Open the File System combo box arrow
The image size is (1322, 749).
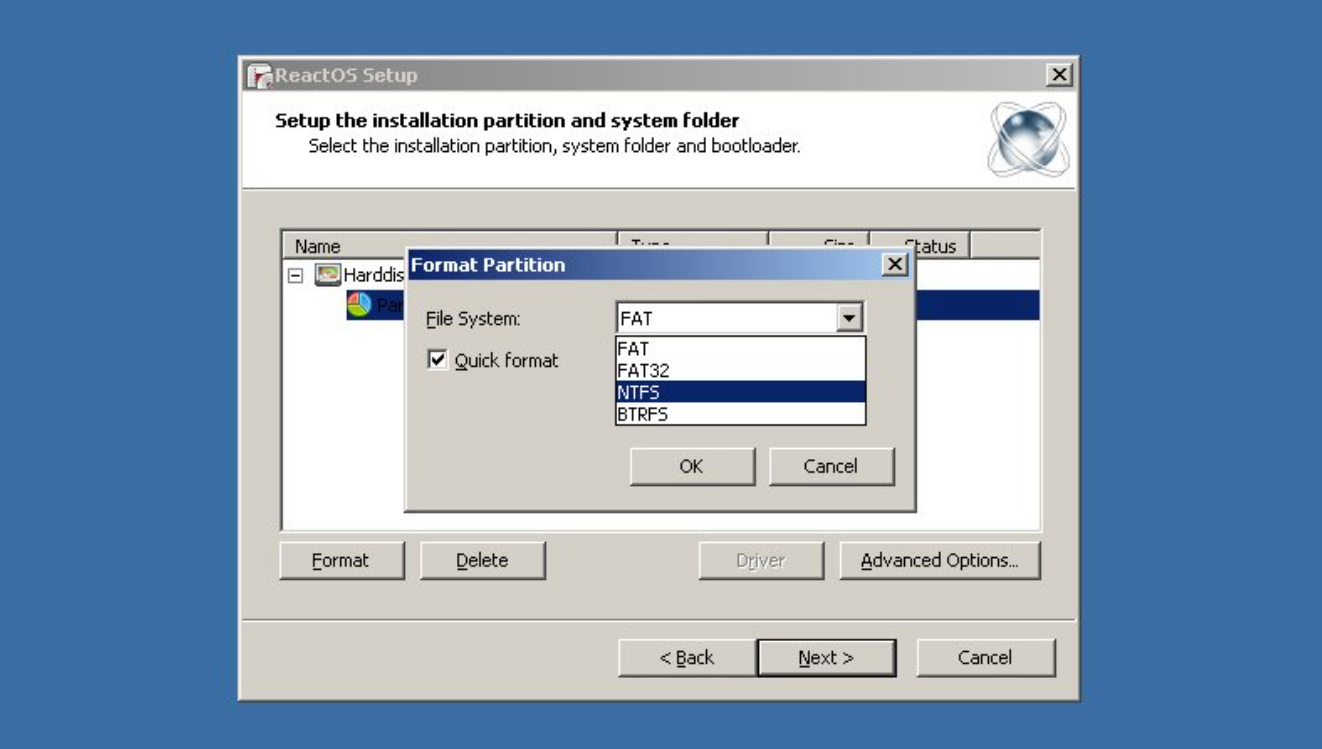click(850, 319)
